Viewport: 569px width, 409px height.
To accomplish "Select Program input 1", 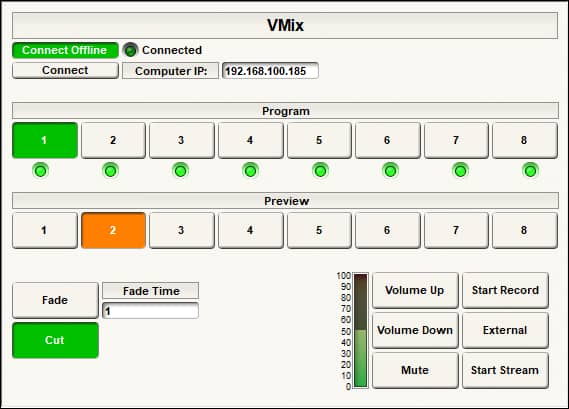I will [45, 140].
